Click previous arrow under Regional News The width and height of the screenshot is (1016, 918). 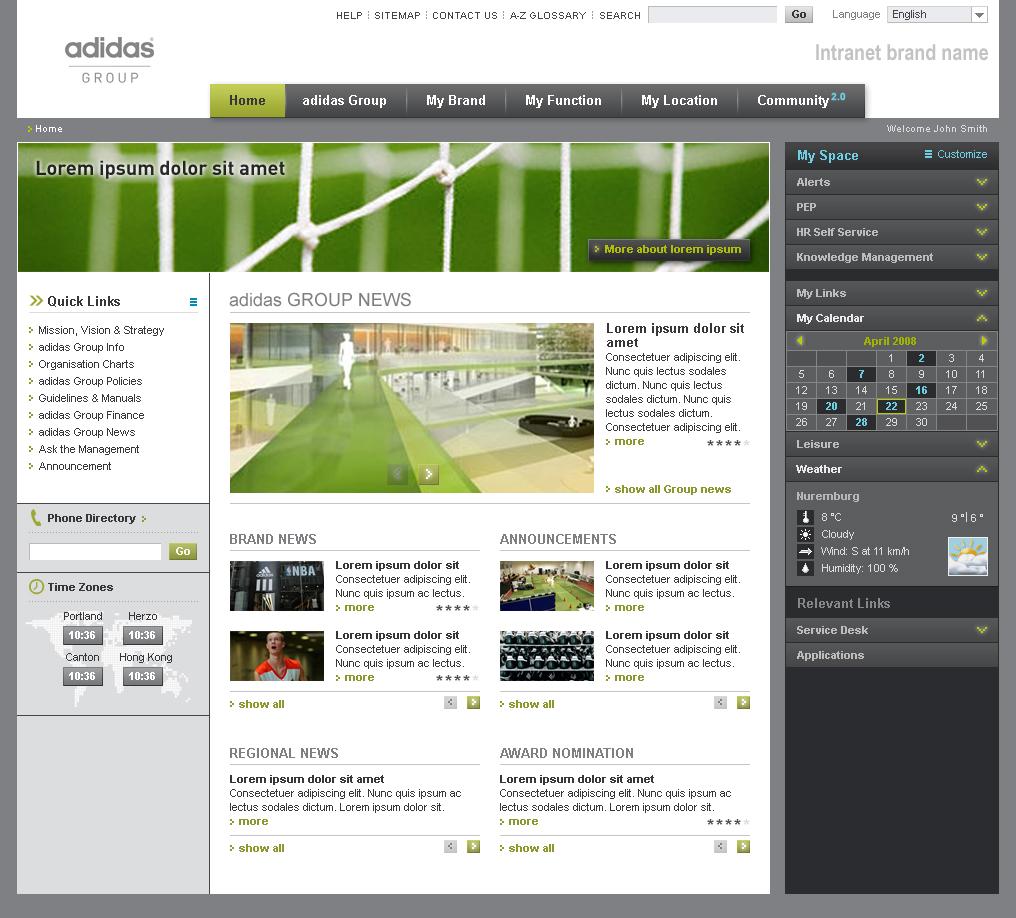click(450, 846)
